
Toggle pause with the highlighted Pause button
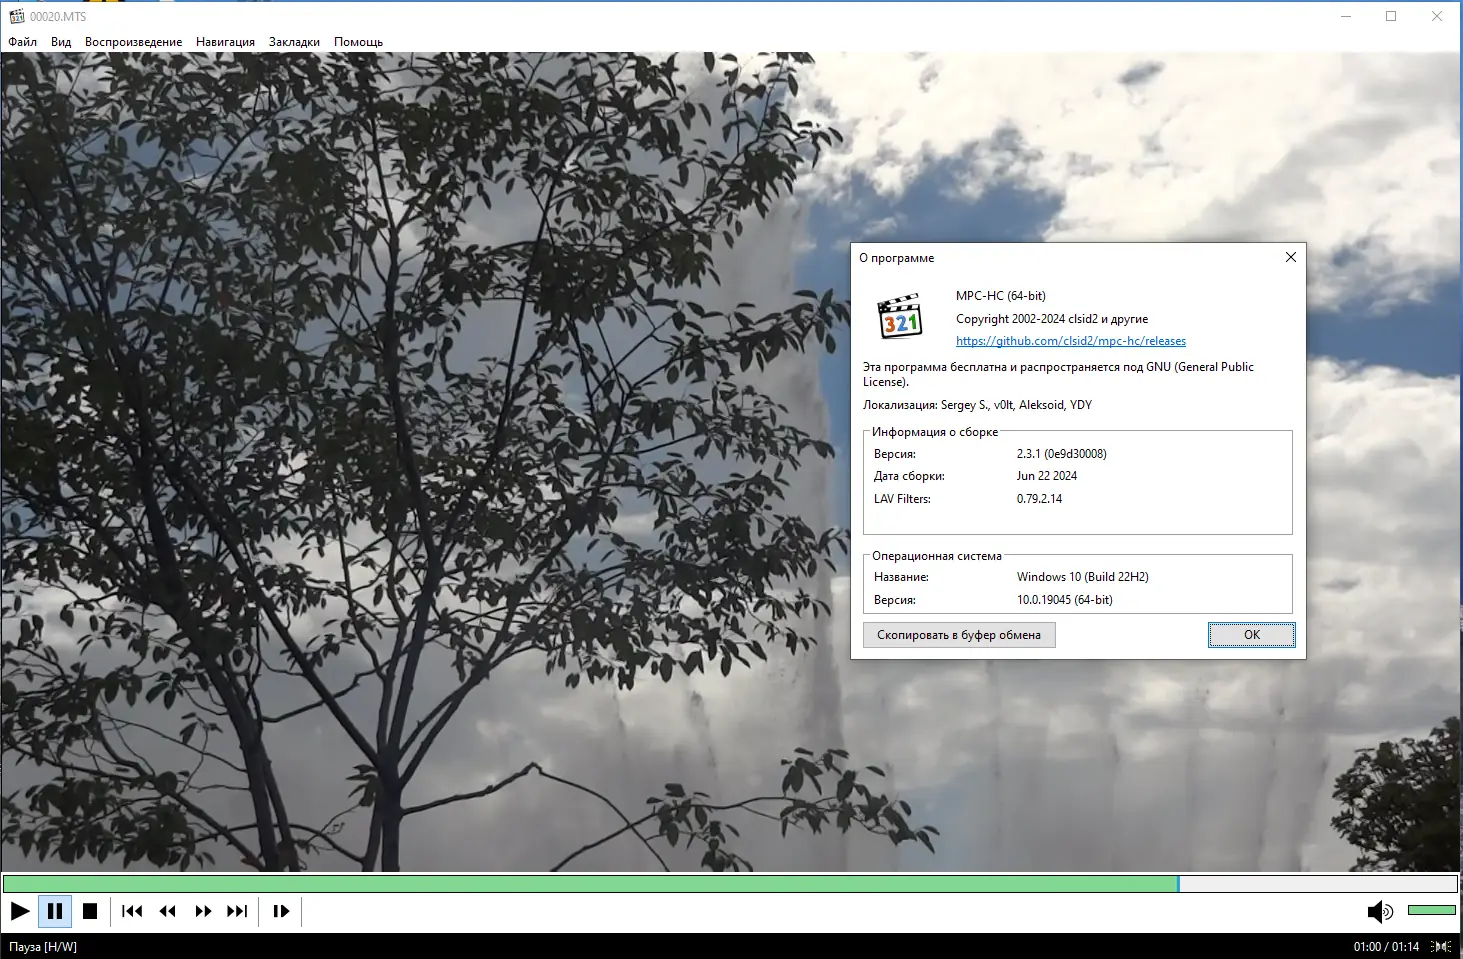(55, 911)
